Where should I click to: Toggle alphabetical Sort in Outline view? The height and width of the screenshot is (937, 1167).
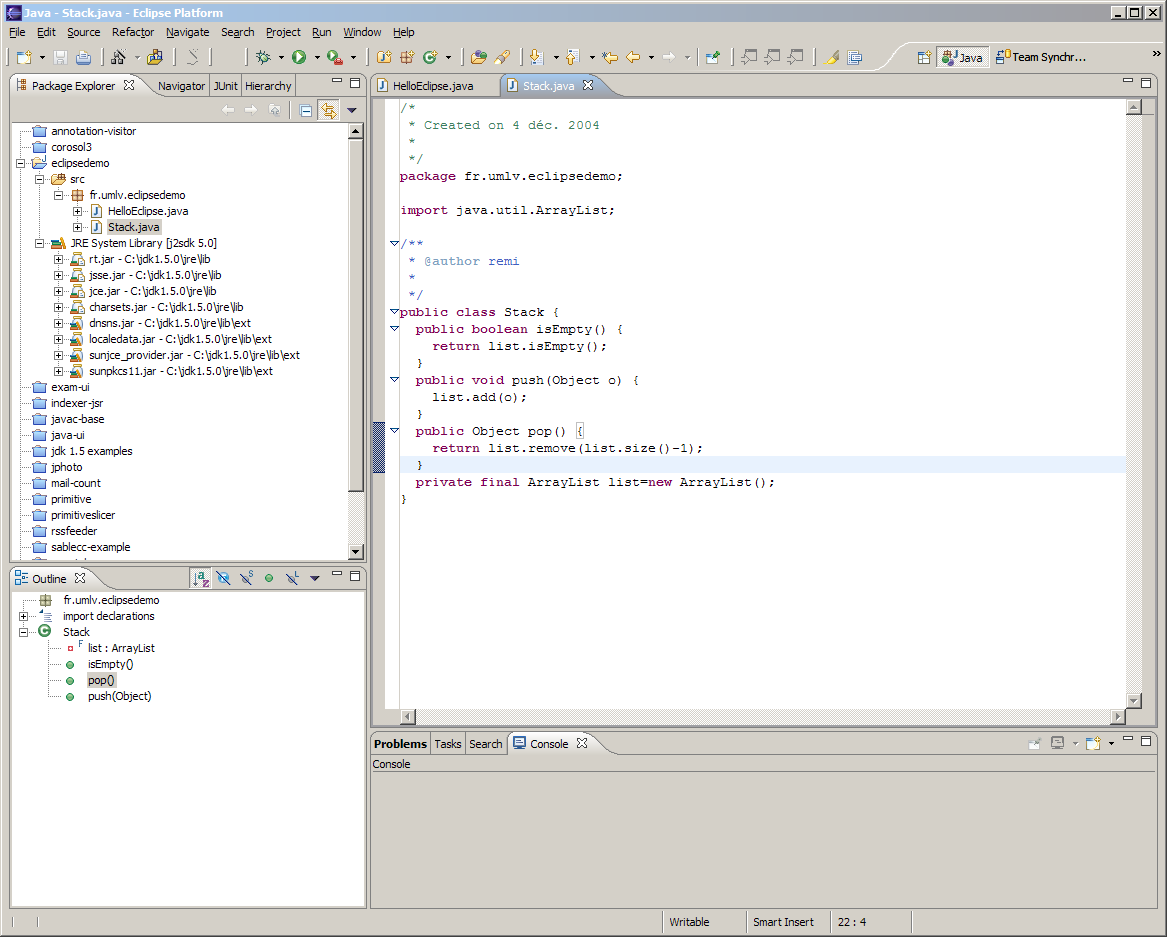[x=201, y=578]
